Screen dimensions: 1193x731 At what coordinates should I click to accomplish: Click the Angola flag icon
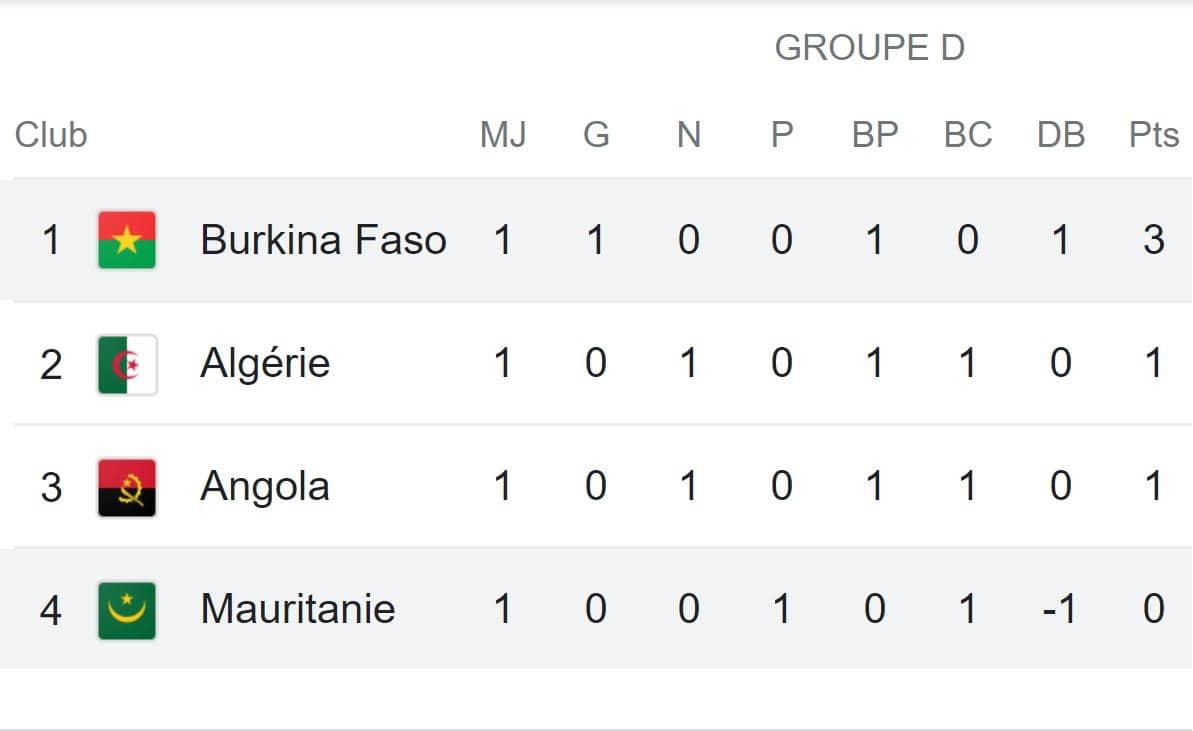(x=127, y=488)
